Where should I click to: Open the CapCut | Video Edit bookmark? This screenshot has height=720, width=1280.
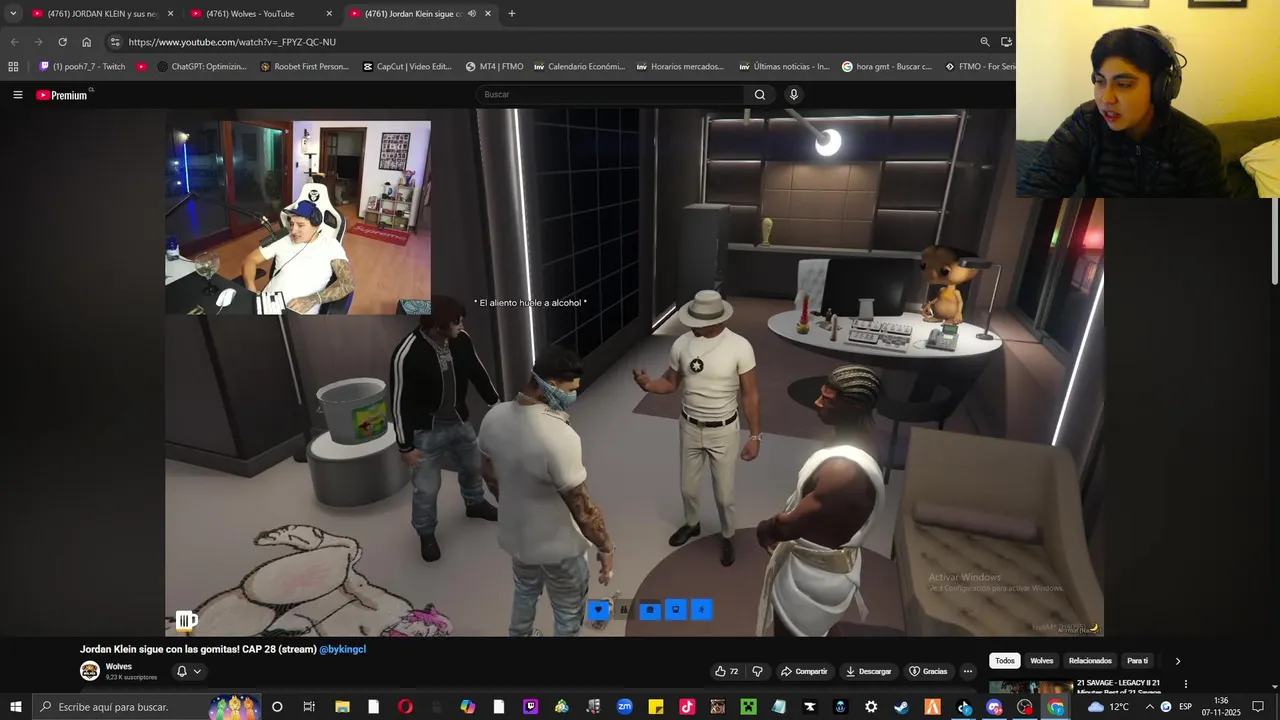(407, 67)
